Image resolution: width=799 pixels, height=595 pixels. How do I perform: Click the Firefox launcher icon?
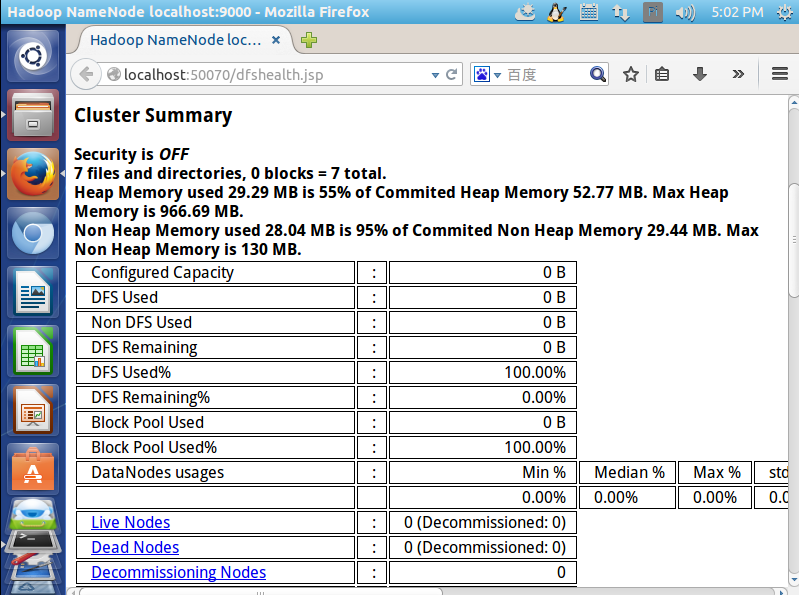click(33, 174)
